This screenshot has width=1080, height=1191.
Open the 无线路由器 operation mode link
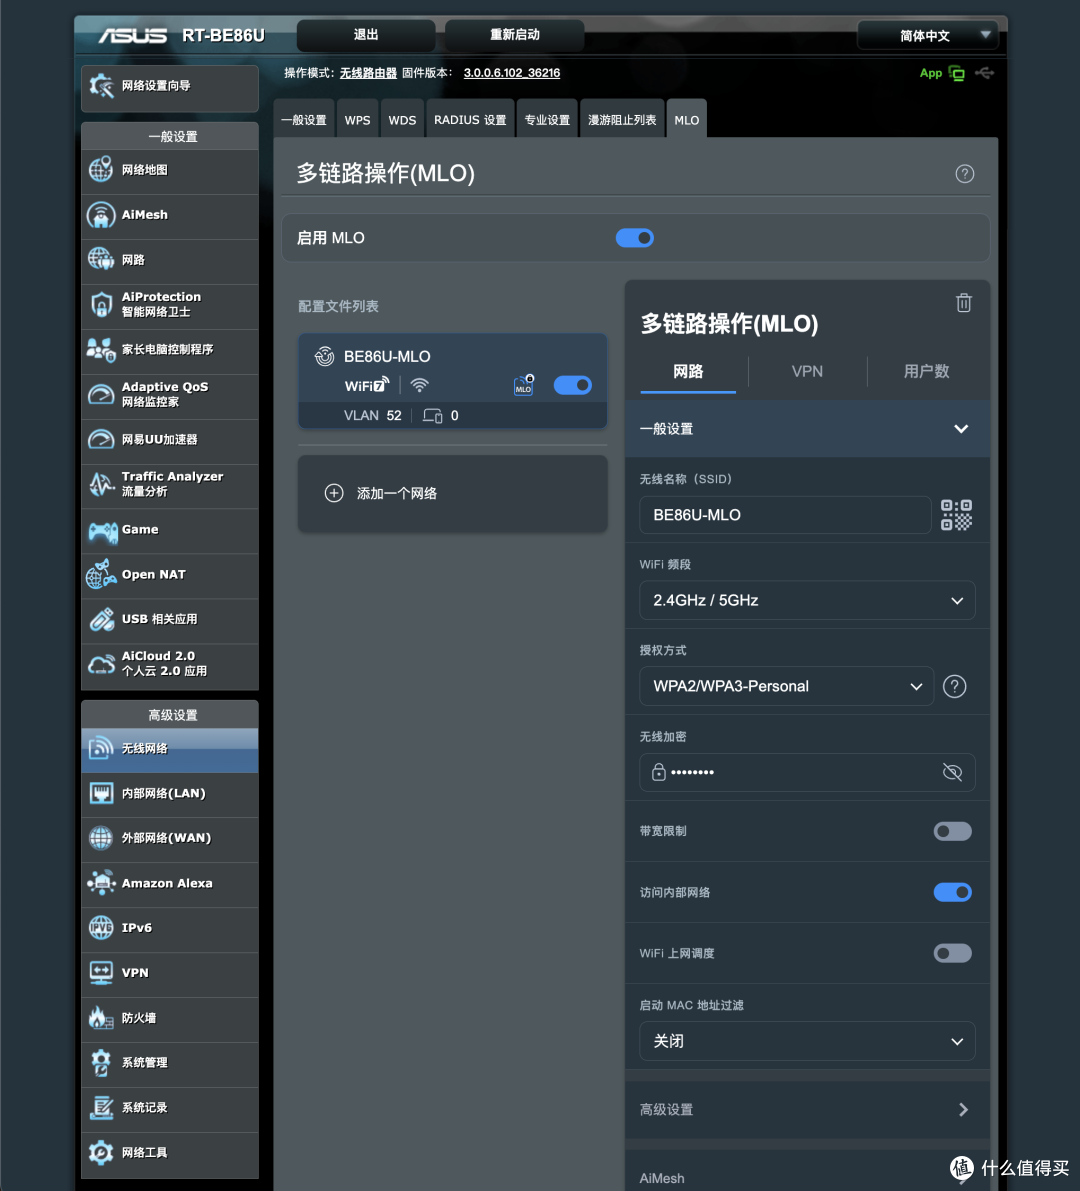pos(368,73)
